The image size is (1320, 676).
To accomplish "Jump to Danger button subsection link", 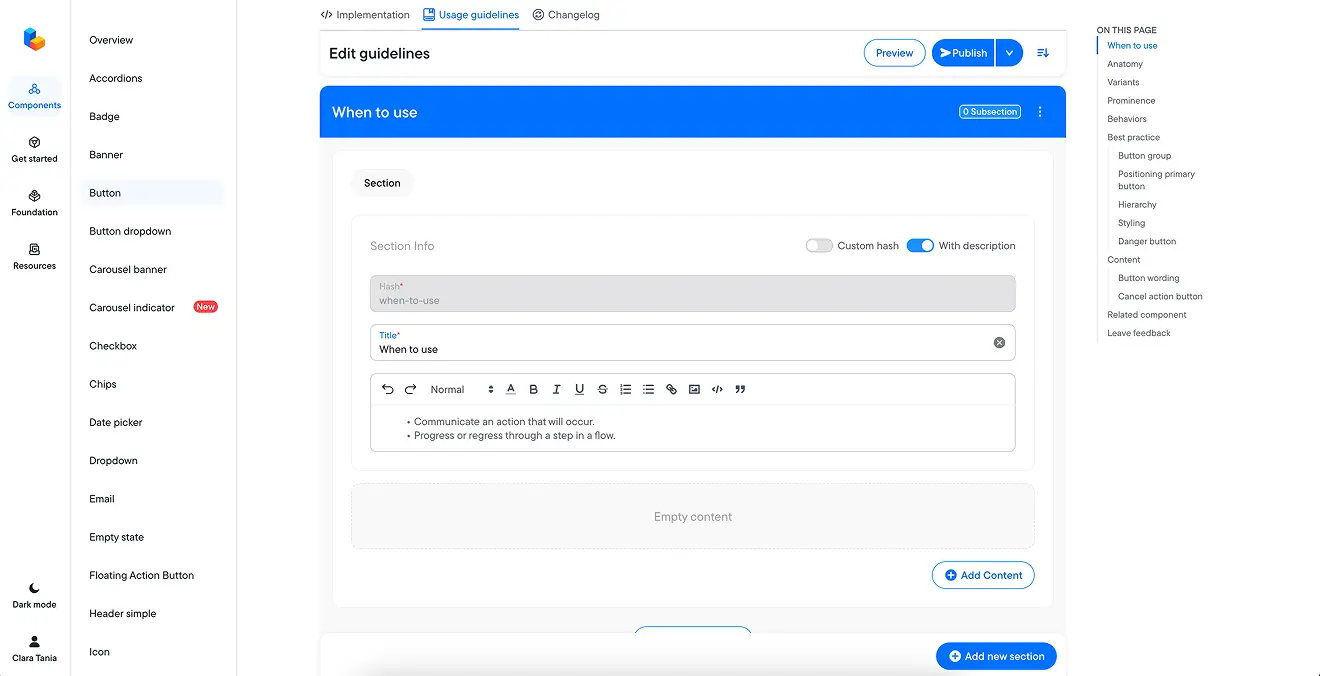I will pos(1147,242).
